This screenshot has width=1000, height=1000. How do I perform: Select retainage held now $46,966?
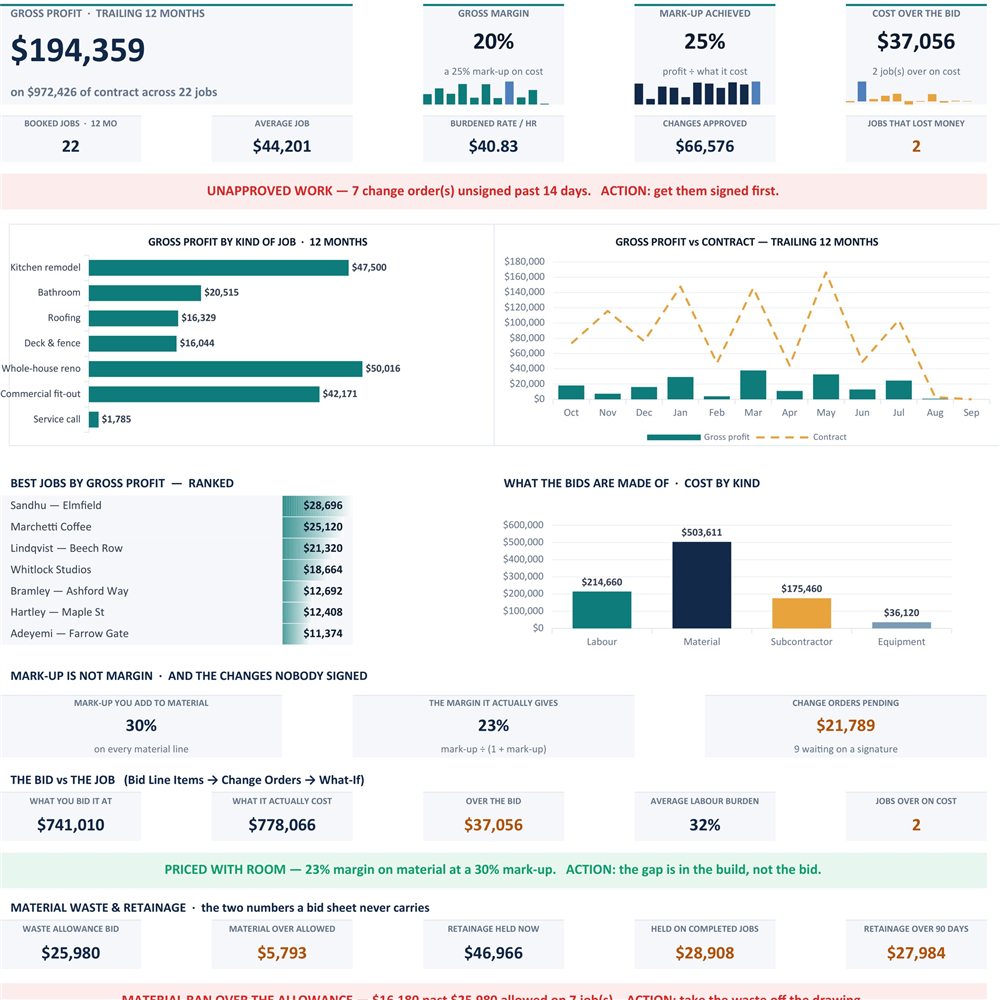point(493,953)
